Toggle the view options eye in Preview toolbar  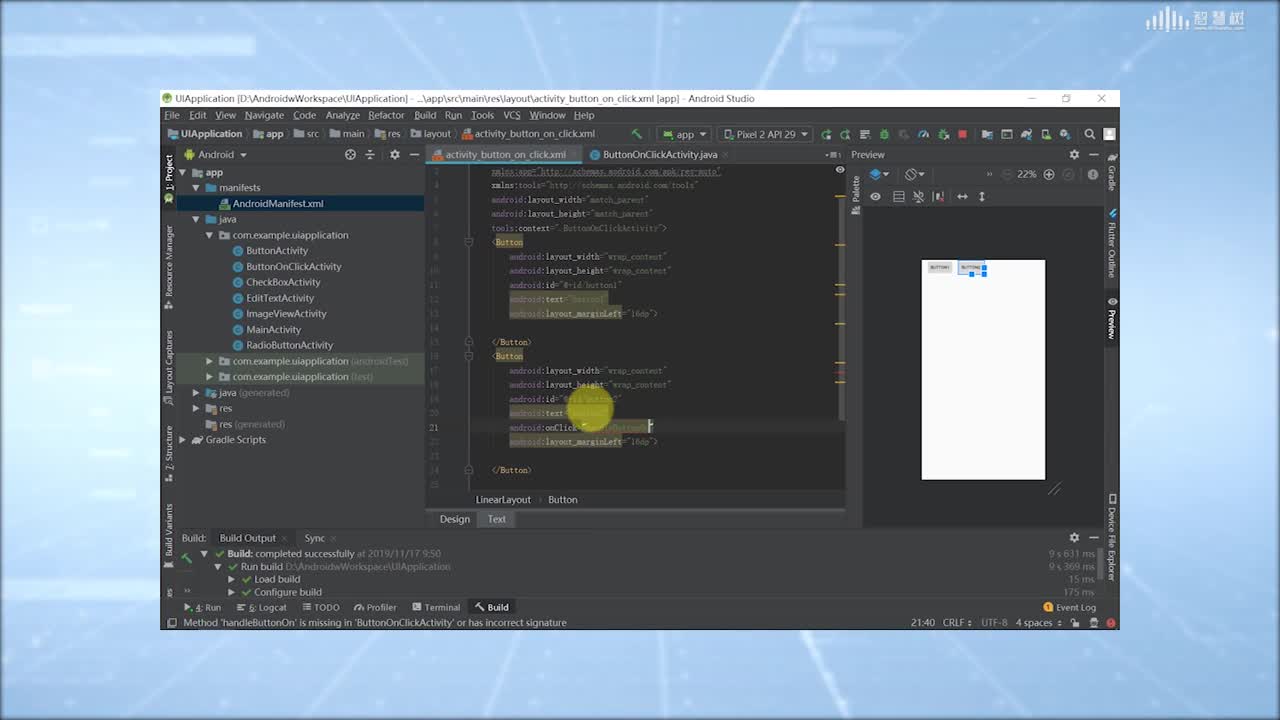[875, 197]
